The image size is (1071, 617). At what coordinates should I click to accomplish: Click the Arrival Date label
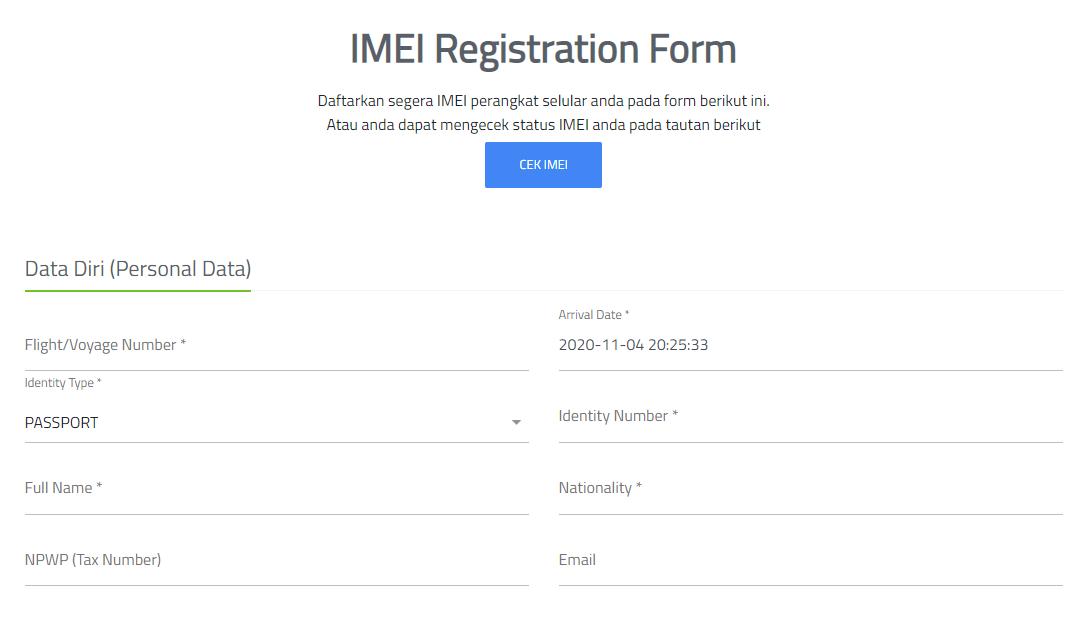point(593,314)
